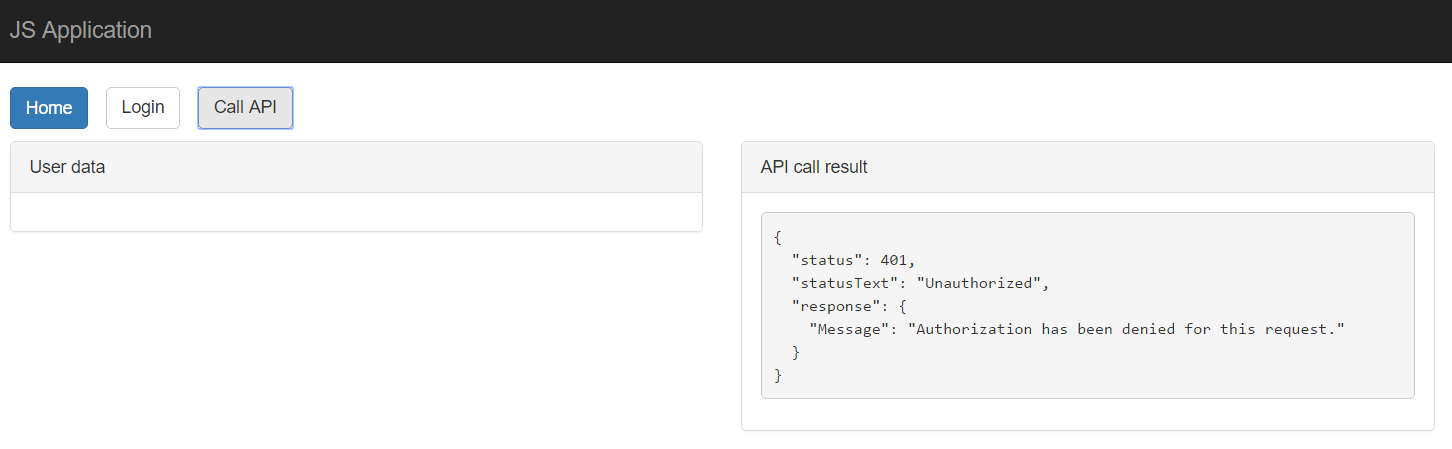Click the API call result panel heading

click(1088, 167)
